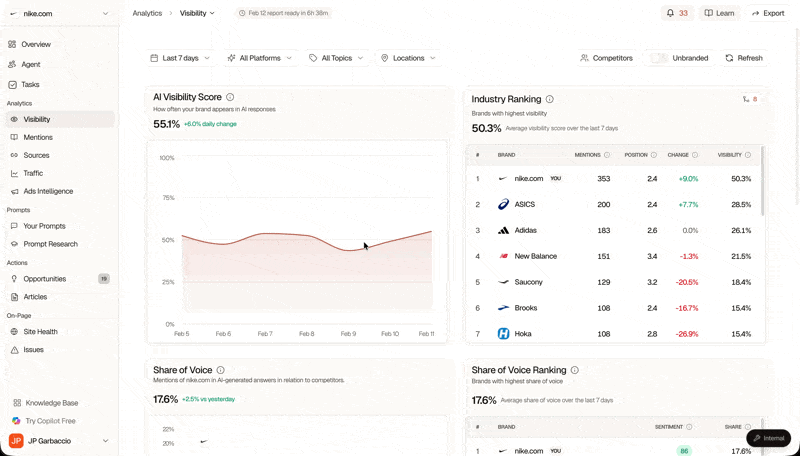
Task: Click Sentiment column info icon
Action: coord(689,427)
